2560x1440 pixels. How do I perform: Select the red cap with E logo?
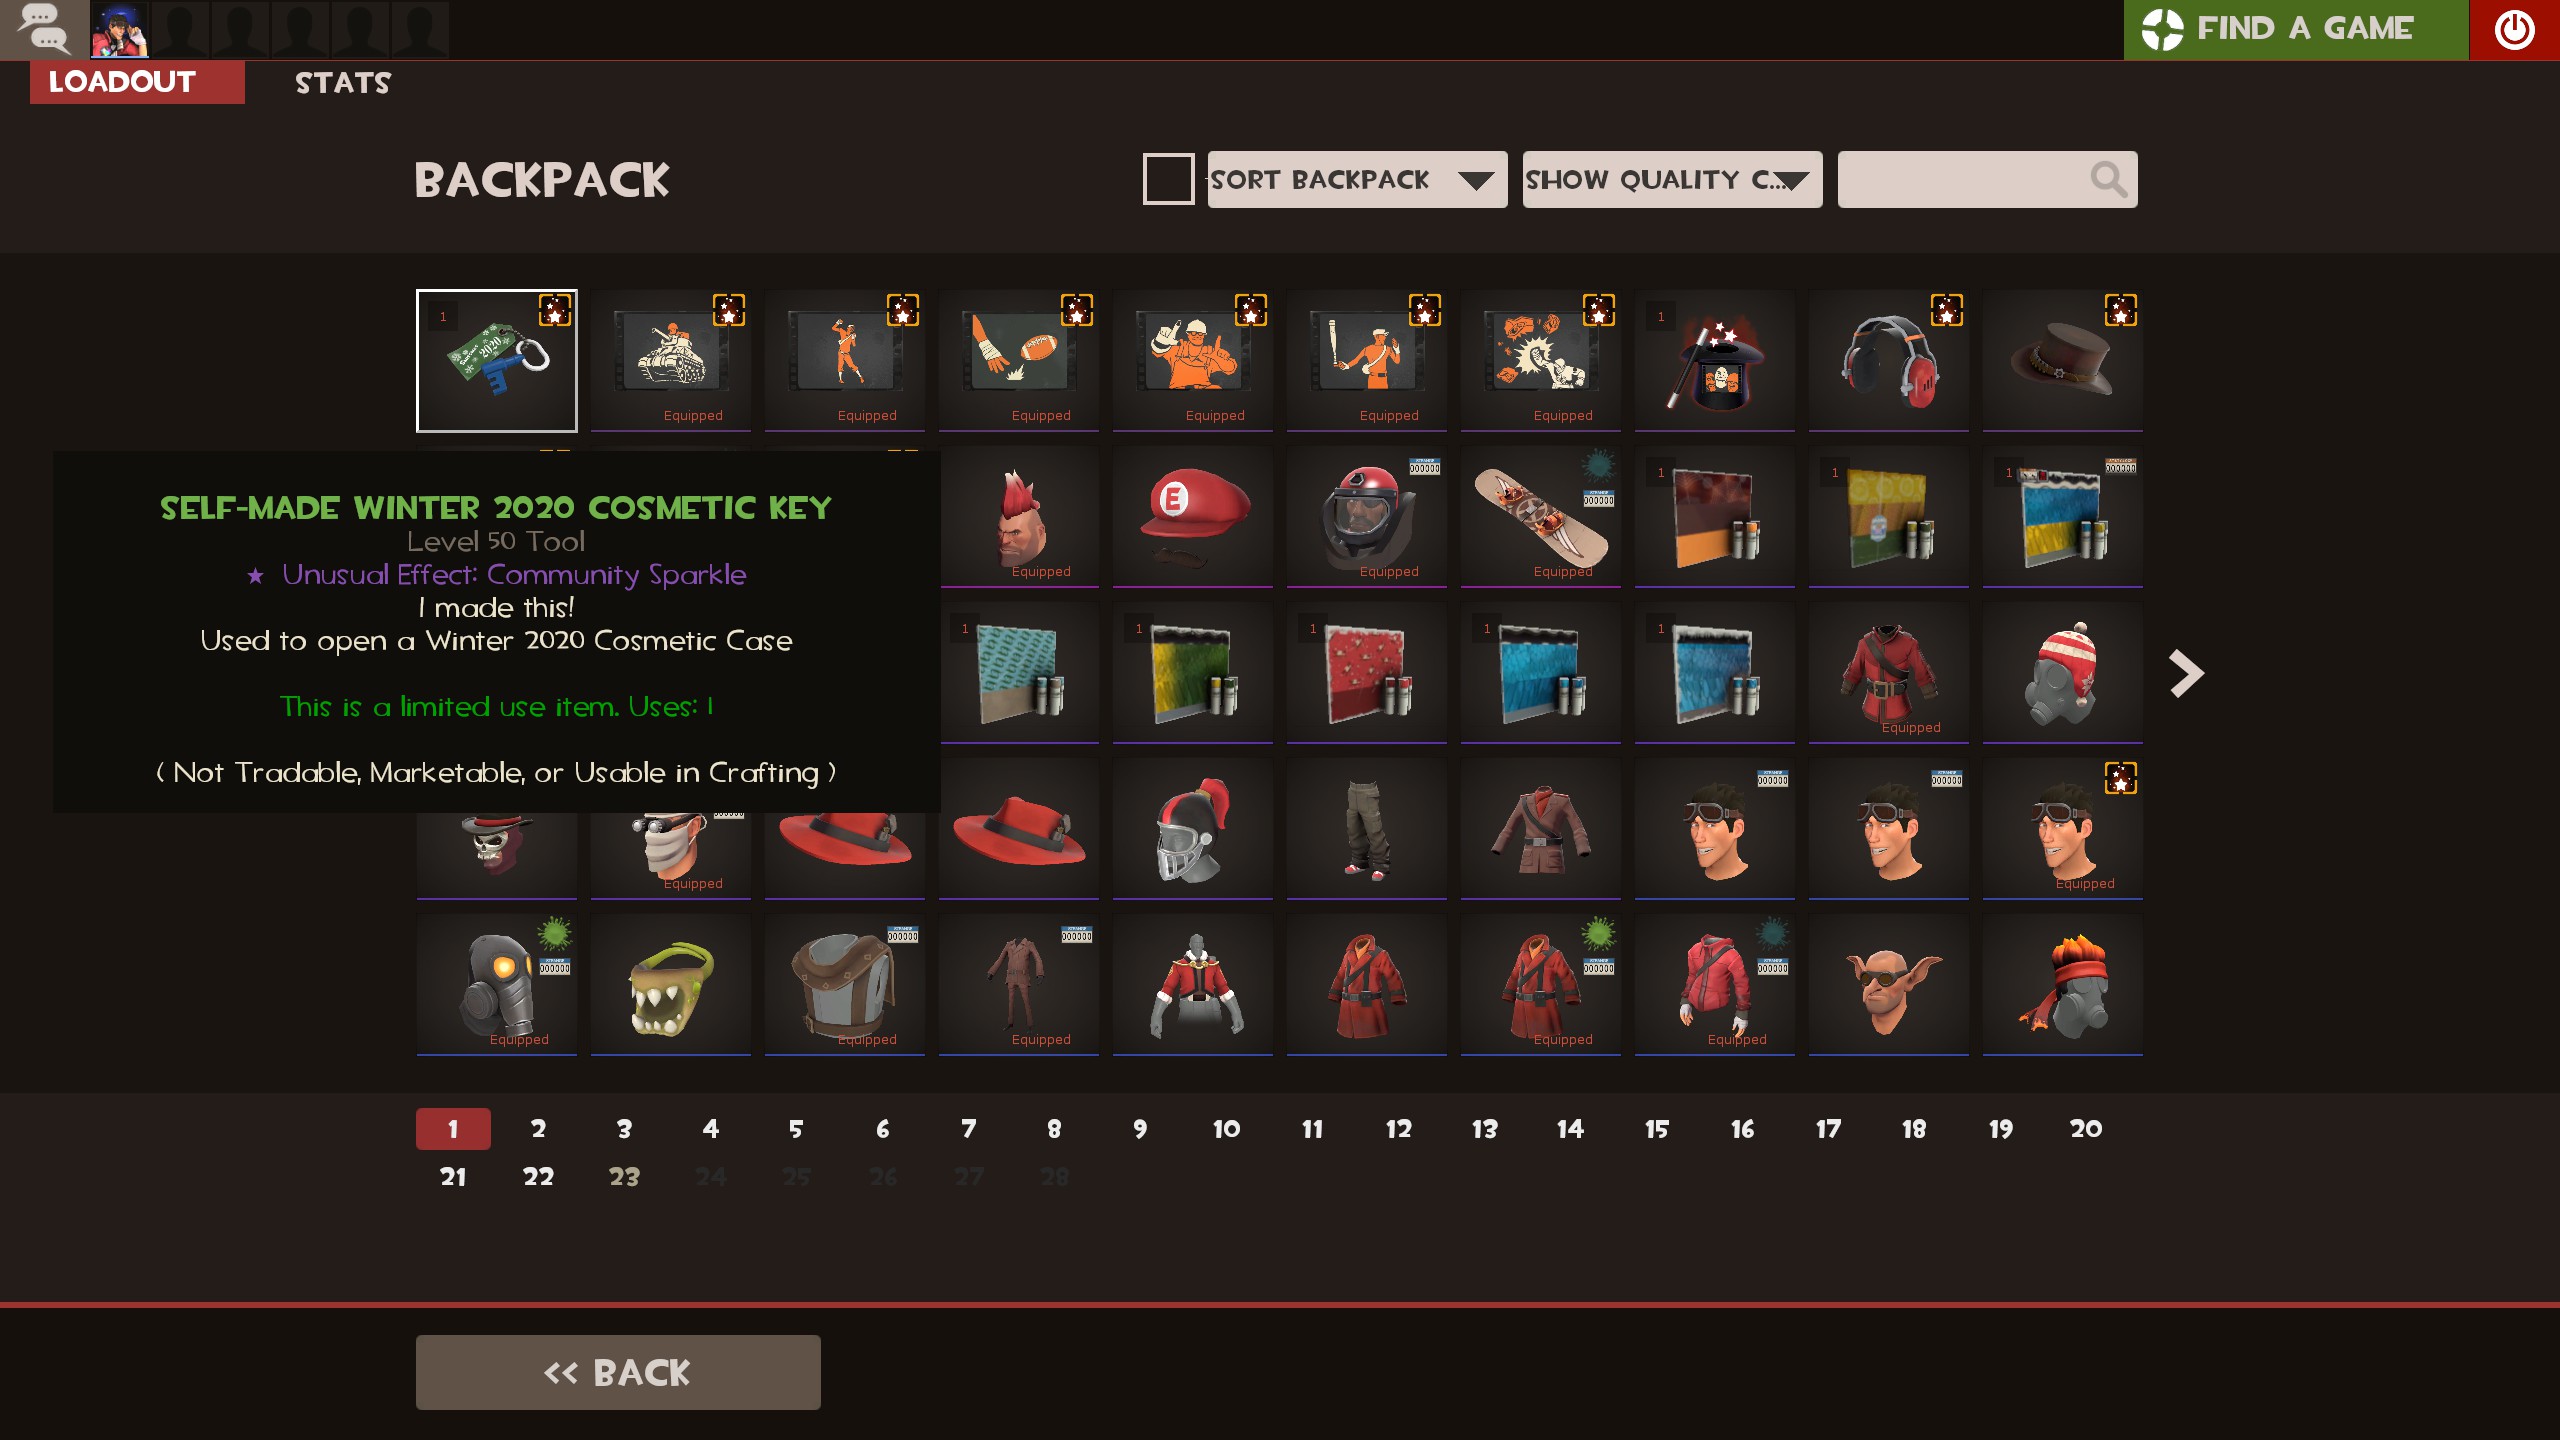[1192, 517]
